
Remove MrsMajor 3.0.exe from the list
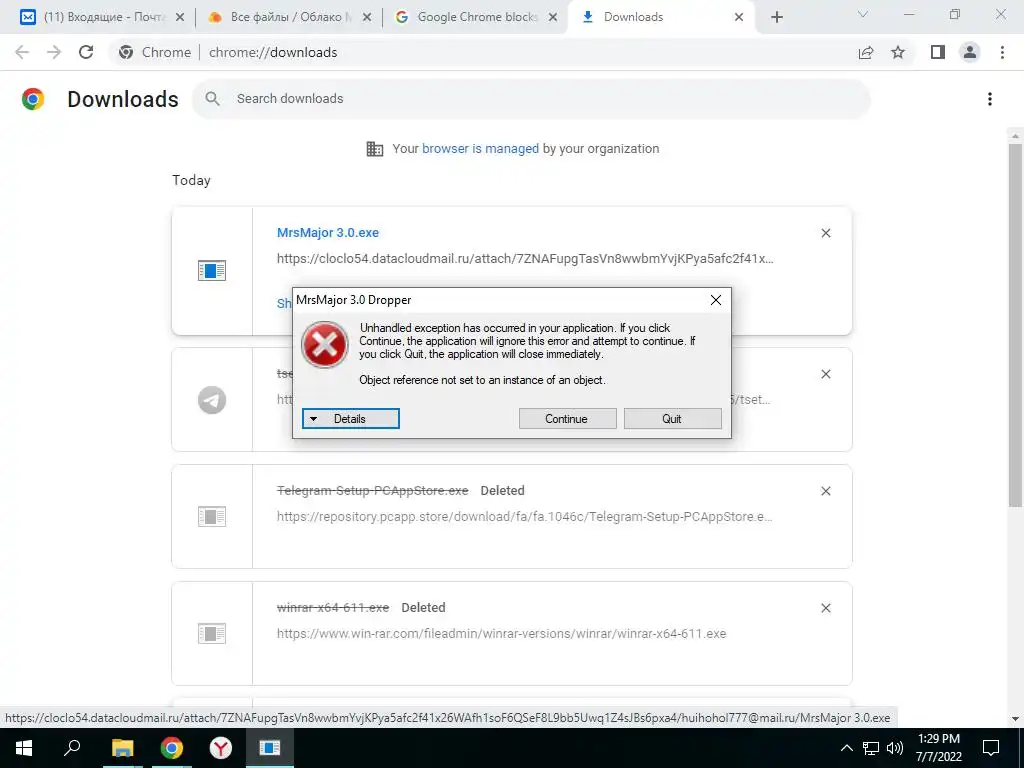coord(826,233)
